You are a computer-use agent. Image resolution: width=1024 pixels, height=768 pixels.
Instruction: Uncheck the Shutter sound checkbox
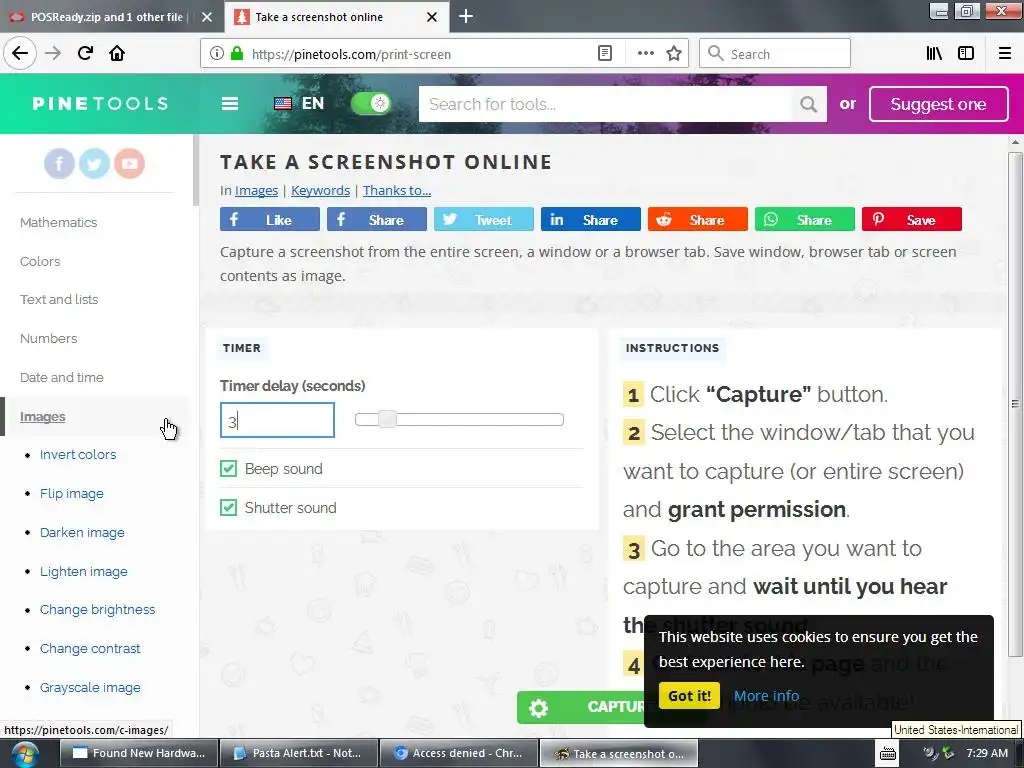[229, 507]
